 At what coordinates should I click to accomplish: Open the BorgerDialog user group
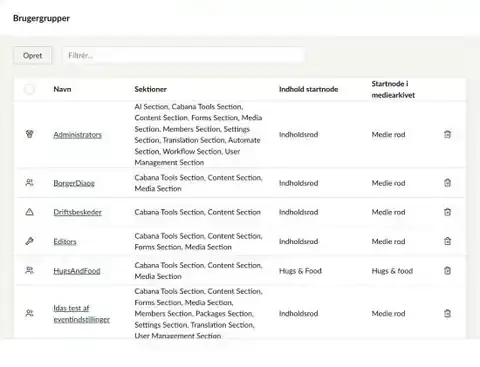[74, 183]
